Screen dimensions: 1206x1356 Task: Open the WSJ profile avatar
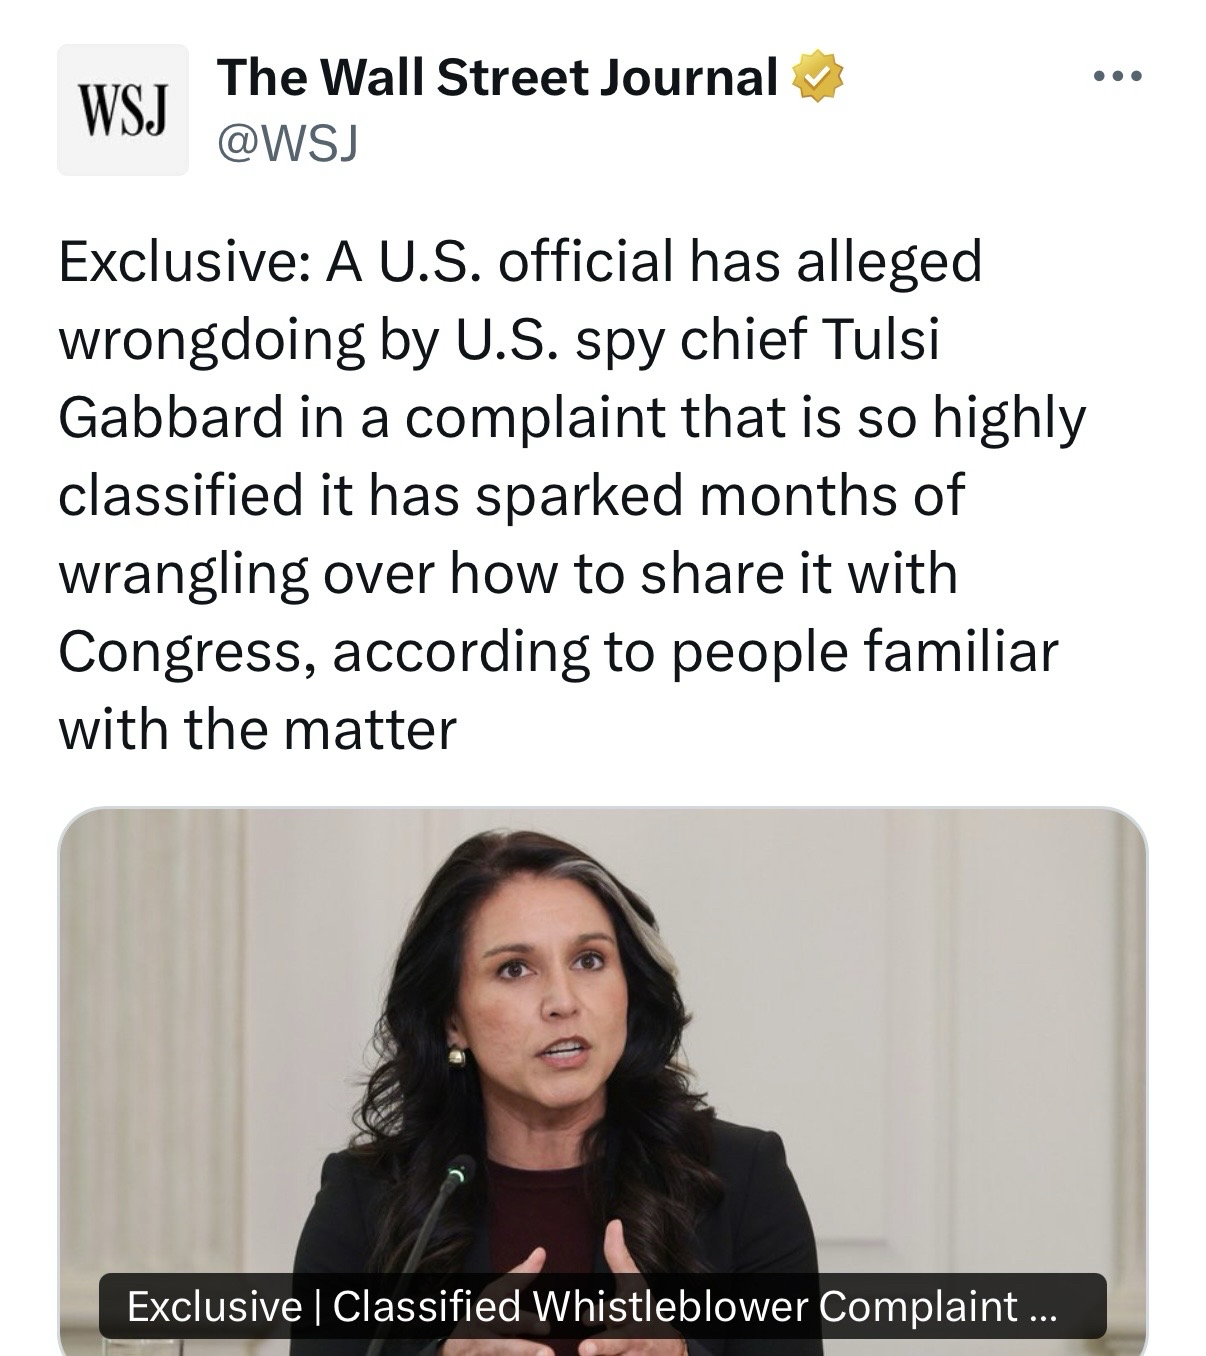[122, 110]
